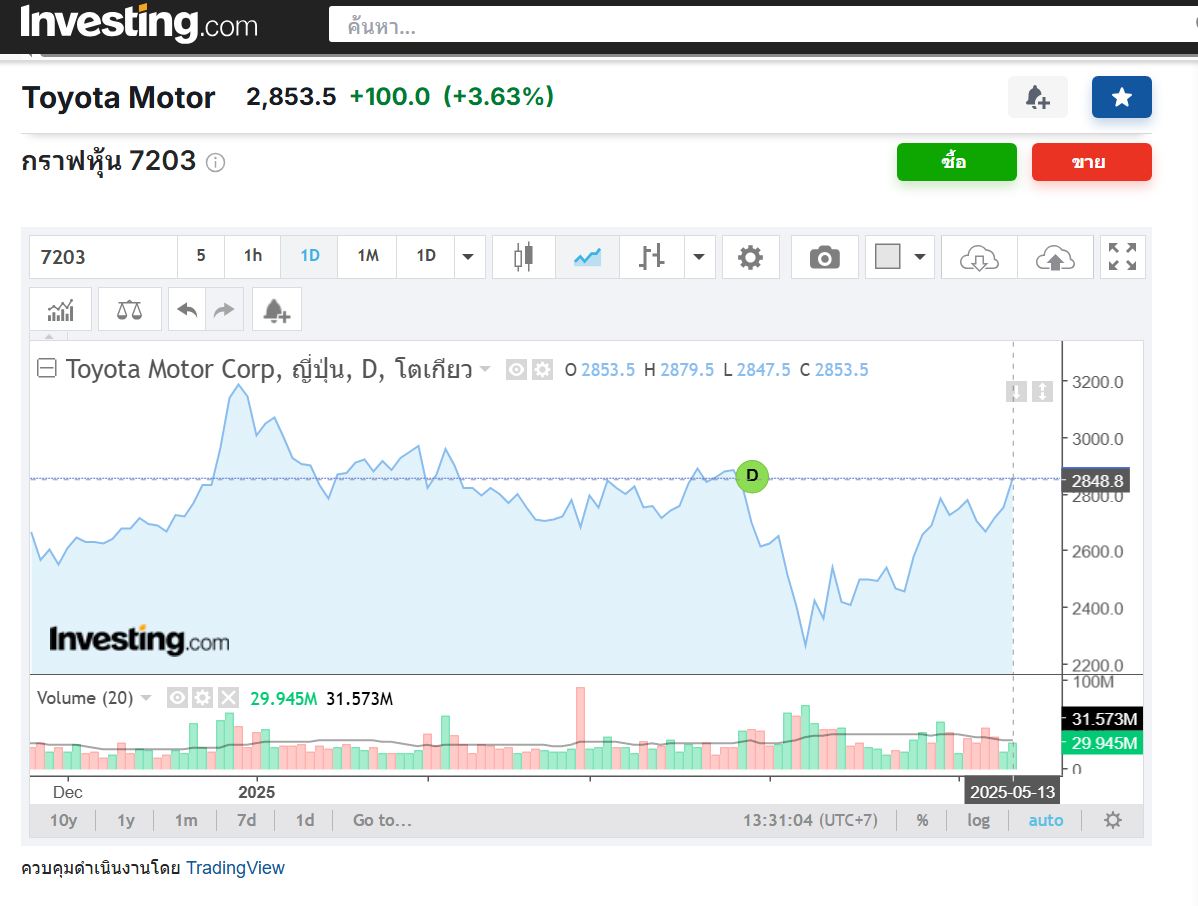Viewport: 1198px width, 906px height.
Task: Open the chart style dropdown arrow
Action: tap(698, 257)
